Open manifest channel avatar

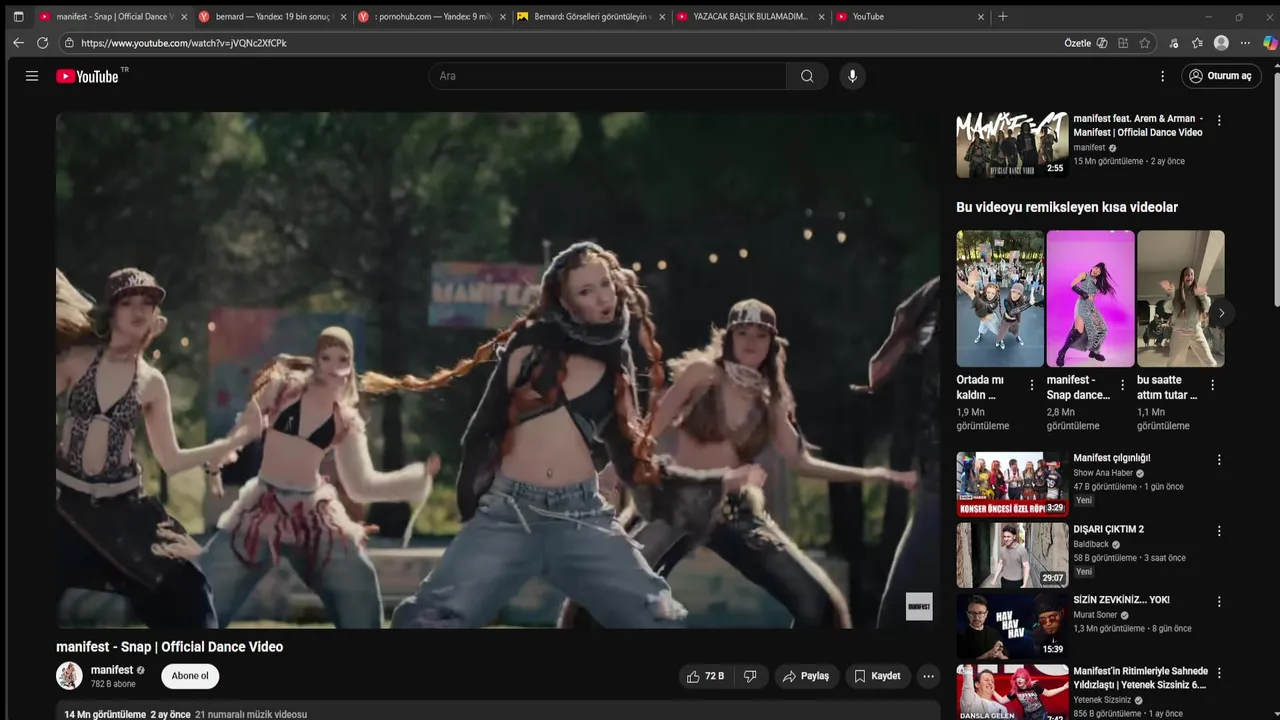tap(69, 676)
